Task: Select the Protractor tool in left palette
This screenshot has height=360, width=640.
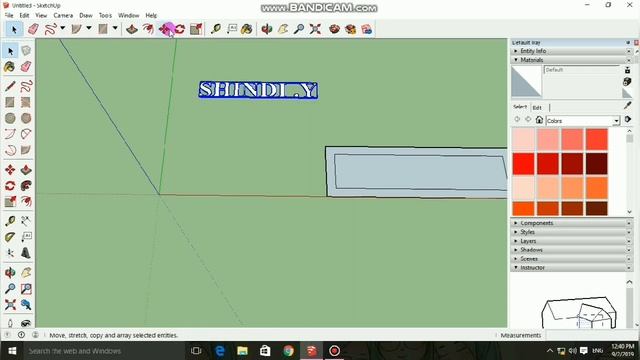Action: pyautogui.click(x=10, y=237)
